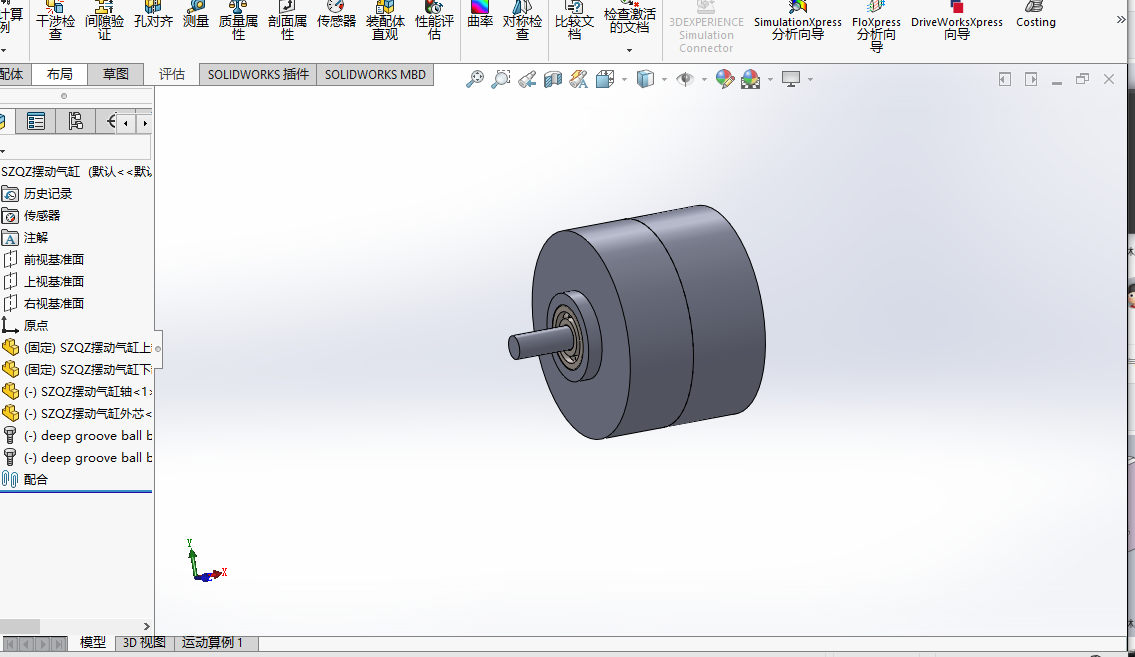This screenshot has height=657, width=1135.
Task: Click View Settings monitor icon
Action: click(x=791, y=79)
